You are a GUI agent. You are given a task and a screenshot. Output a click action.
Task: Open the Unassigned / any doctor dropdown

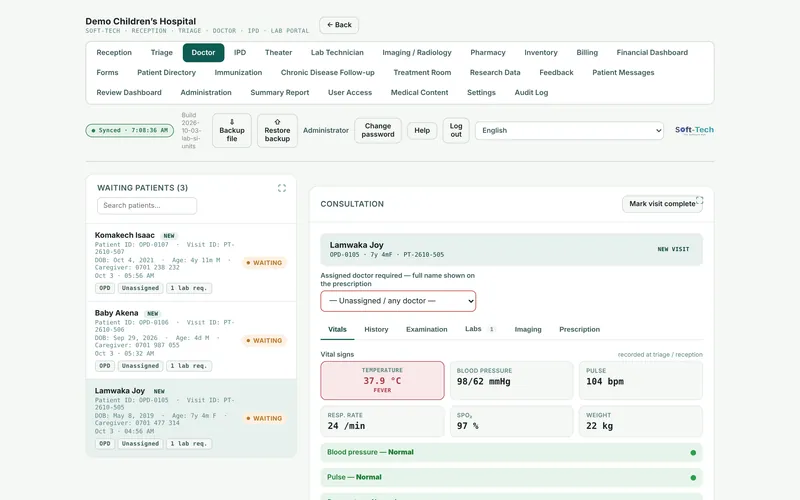(x=398, y=301)
